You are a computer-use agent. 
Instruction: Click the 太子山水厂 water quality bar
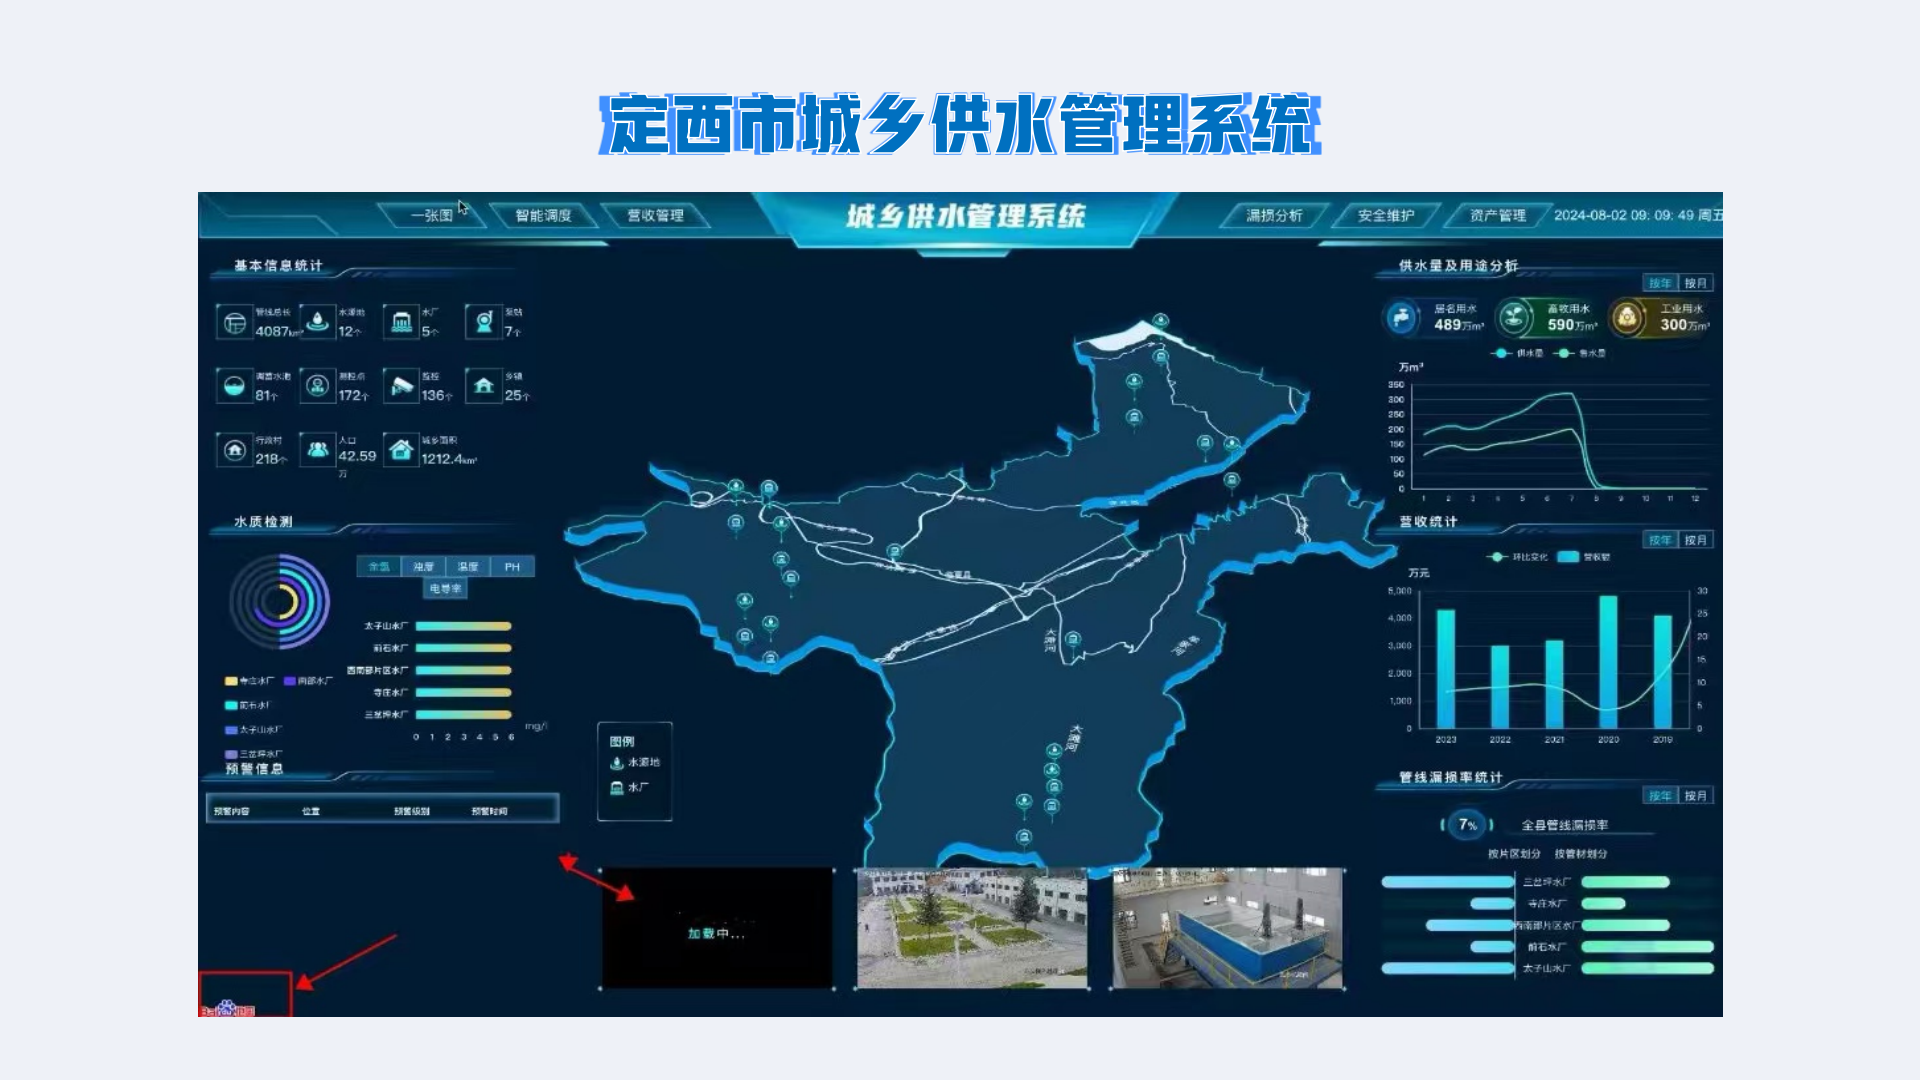click(463, 627)
